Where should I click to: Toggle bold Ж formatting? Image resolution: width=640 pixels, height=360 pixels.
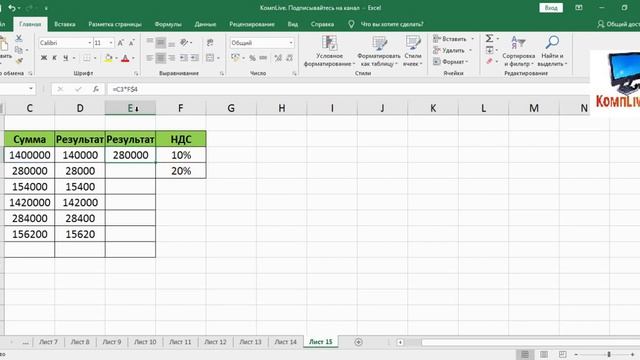point(44,58)
